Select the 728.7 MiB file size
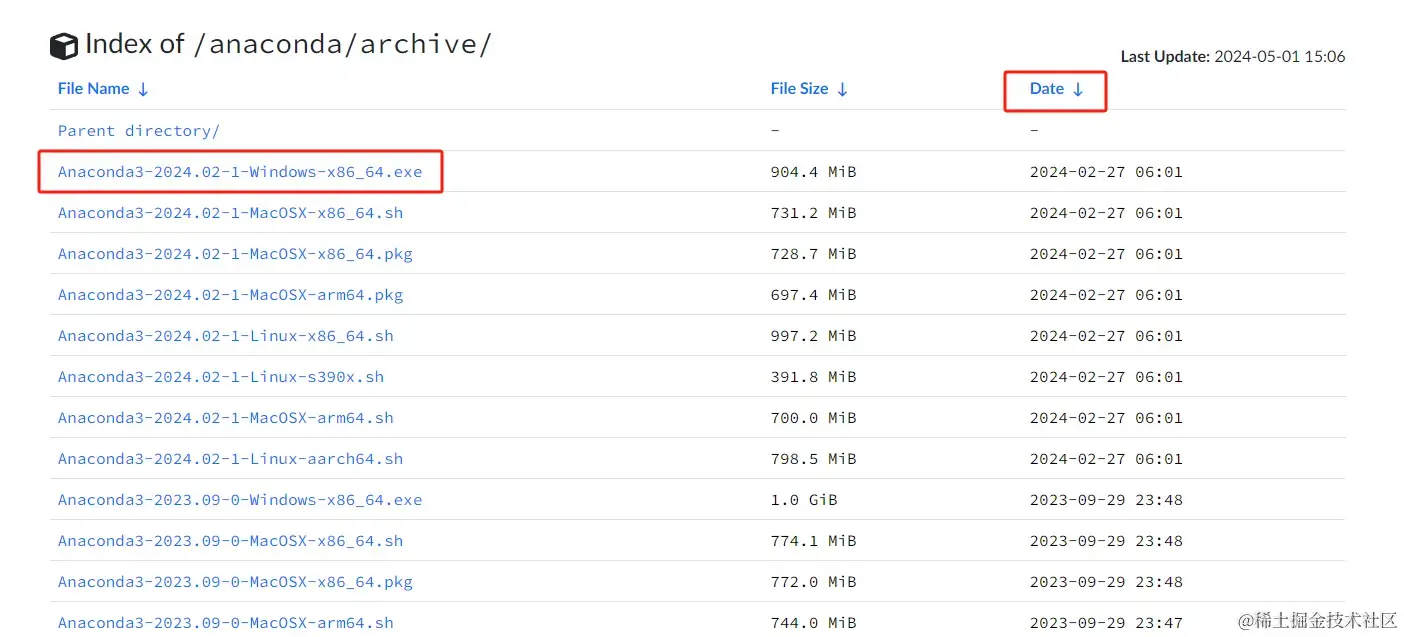 tap(814, 253)
